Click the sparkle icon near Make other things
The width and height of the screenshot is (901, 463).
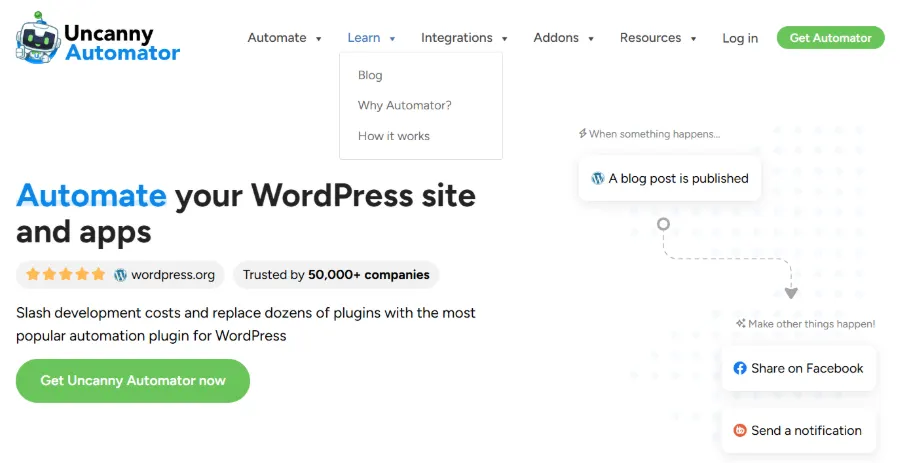coord(740,324)
